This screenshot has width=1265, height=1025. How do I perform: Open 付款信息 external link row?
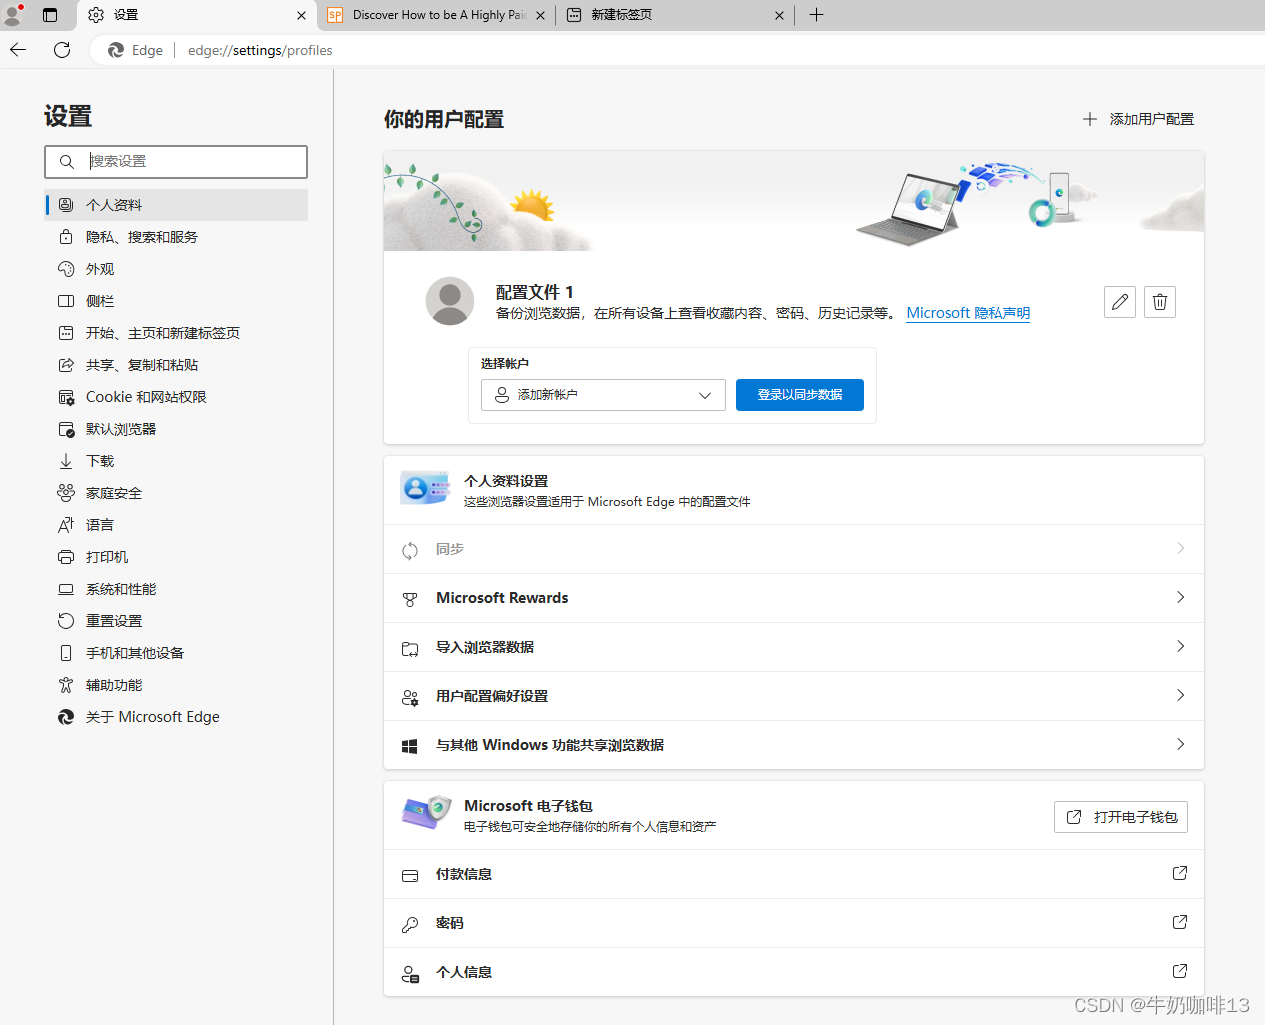pyautogui.click(x=794, y=874)
